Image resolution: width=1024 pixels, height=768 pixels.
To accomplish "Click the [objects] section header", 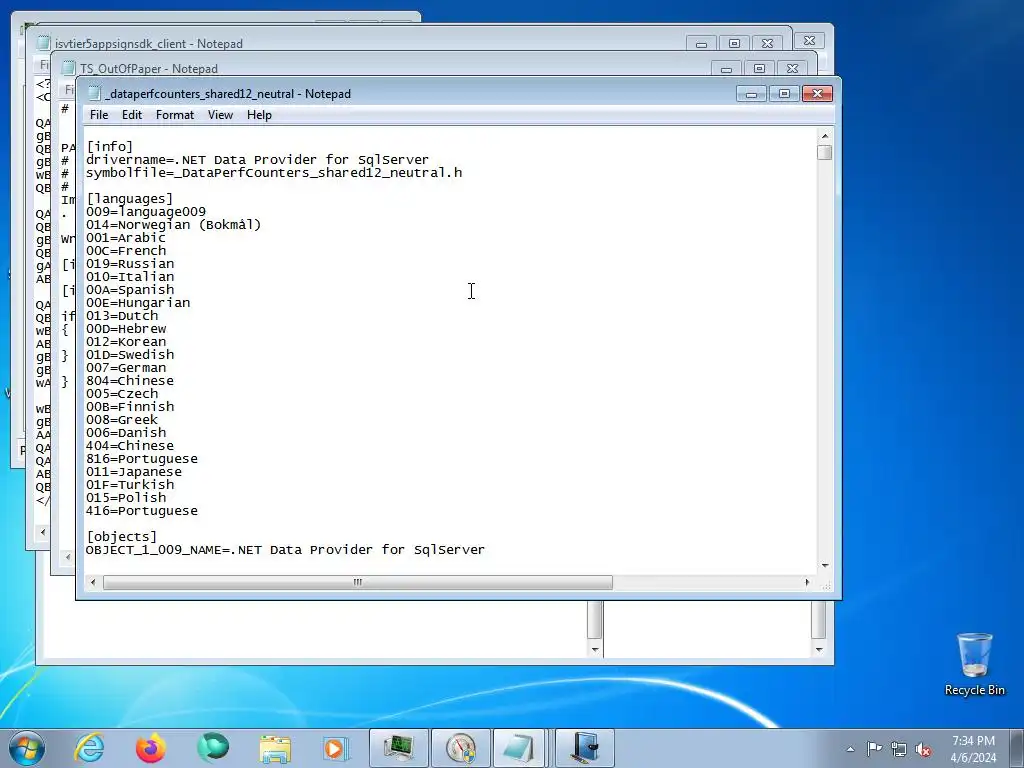I will tap(122, 537).
